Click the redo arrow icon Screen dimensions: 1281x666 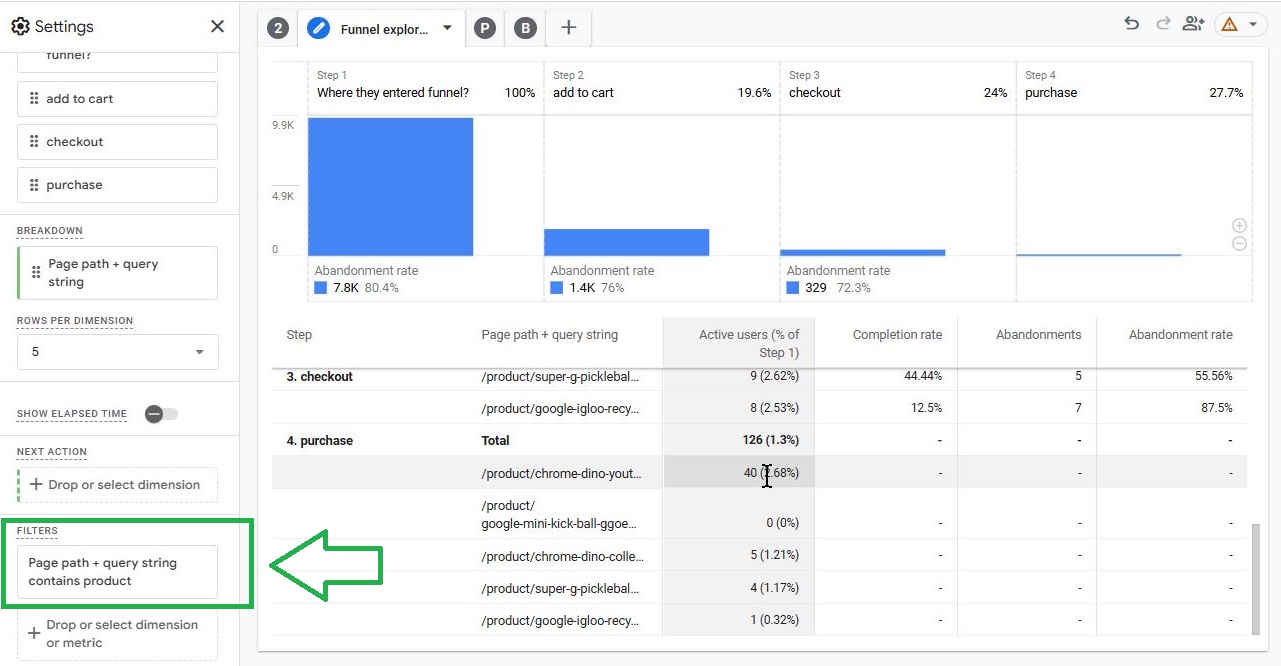(1162, 24)
